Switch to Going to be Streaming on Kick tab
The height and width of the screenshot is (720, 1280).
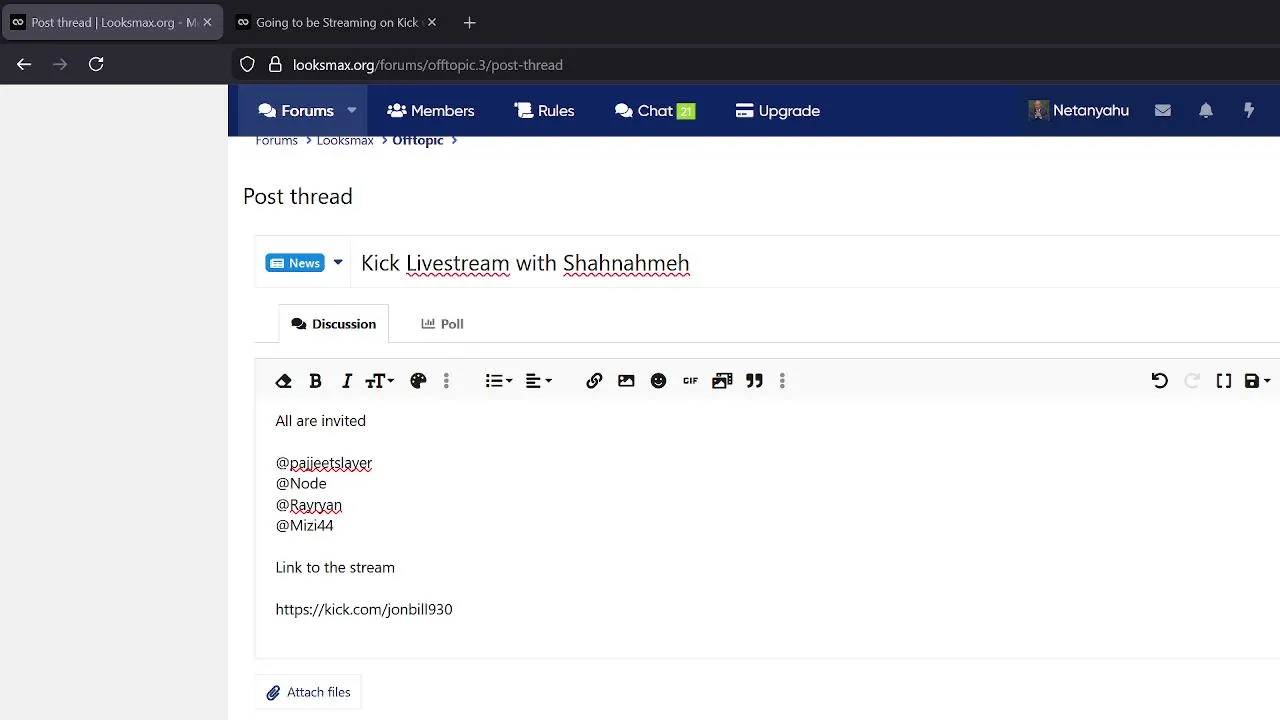pyautogui.click(x=336, y=22)
